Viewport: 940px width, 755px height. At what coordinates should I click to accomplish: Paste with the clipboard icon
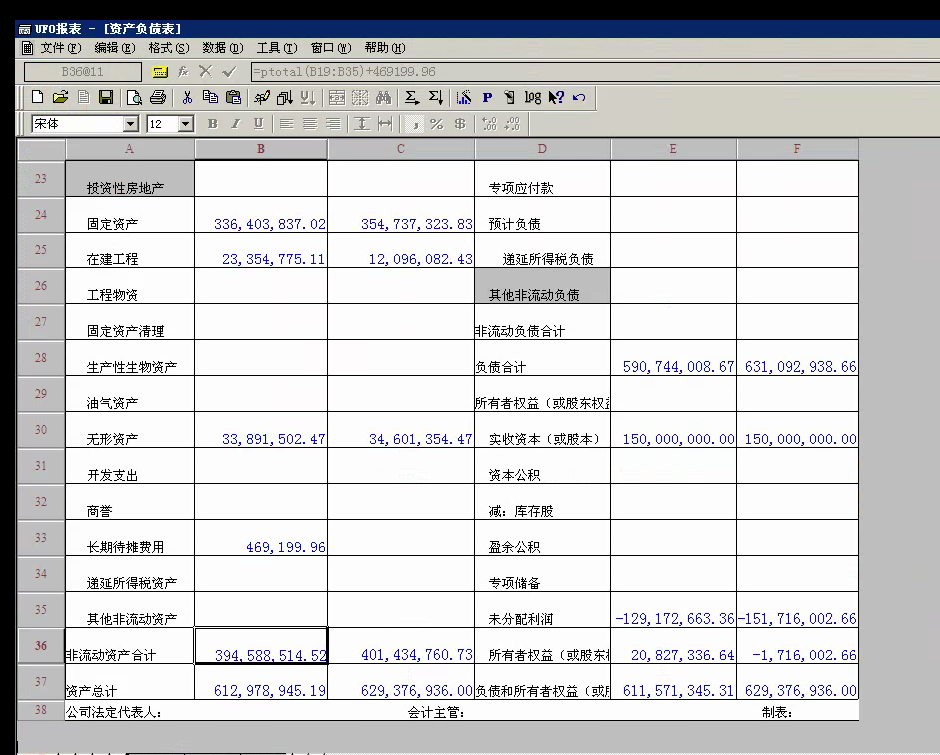click(233, 97)
